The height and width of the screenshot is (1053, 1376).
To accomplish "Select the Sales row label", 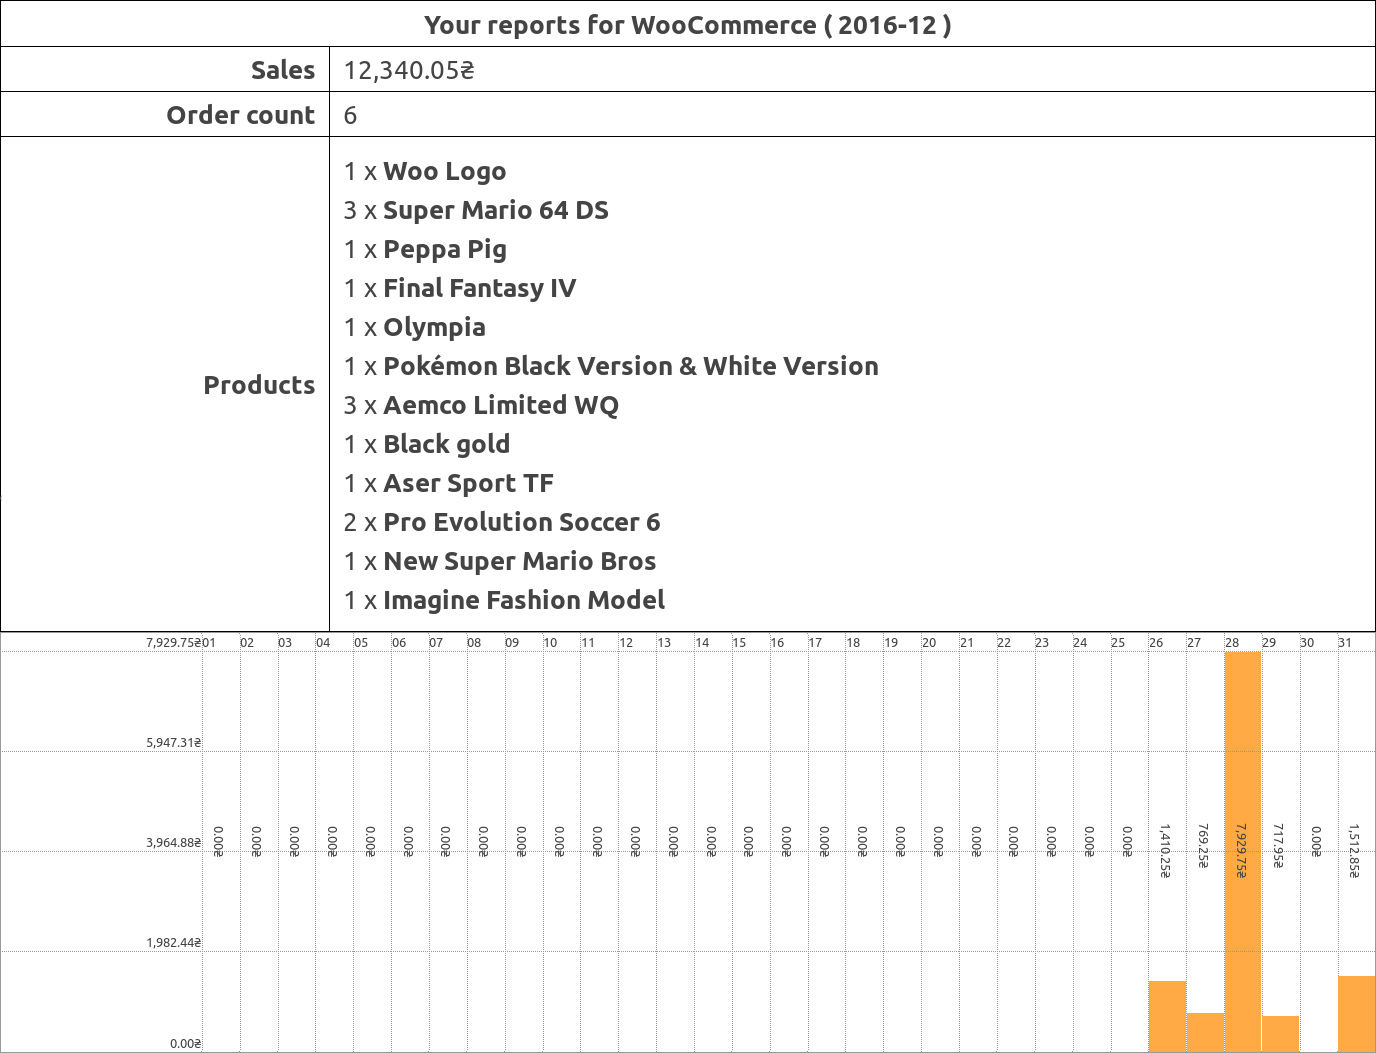I will [x=283, y=70].
